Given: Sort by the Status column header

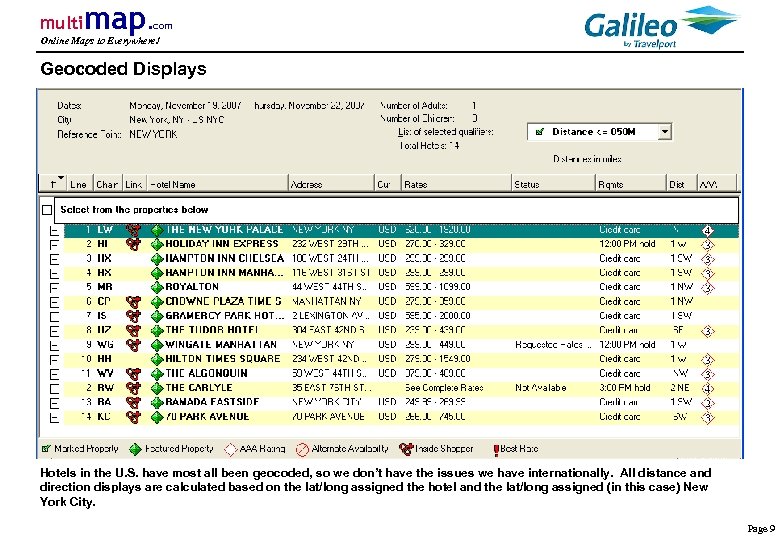Looking at the screenshot, I should click(554, 184).
